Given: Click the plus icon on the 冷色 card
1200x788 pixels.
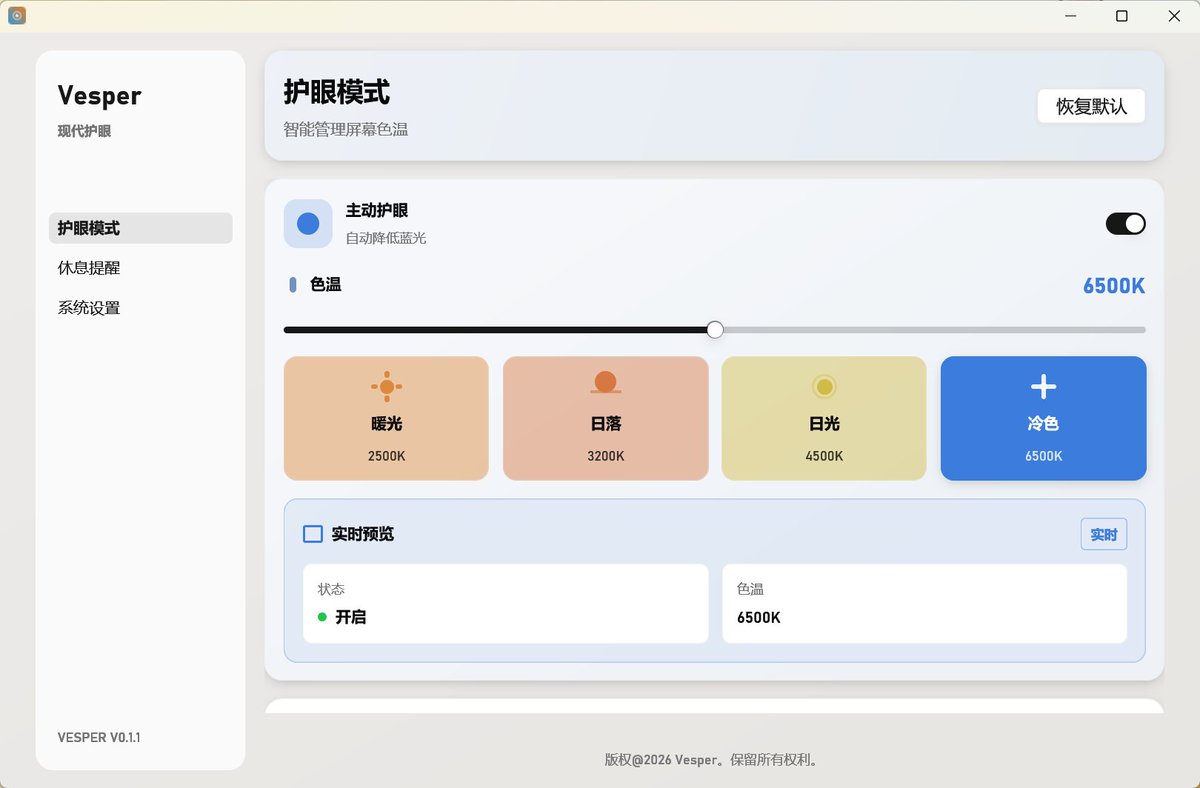Looking at the screenshot, I should click(x=1043, y=386).
